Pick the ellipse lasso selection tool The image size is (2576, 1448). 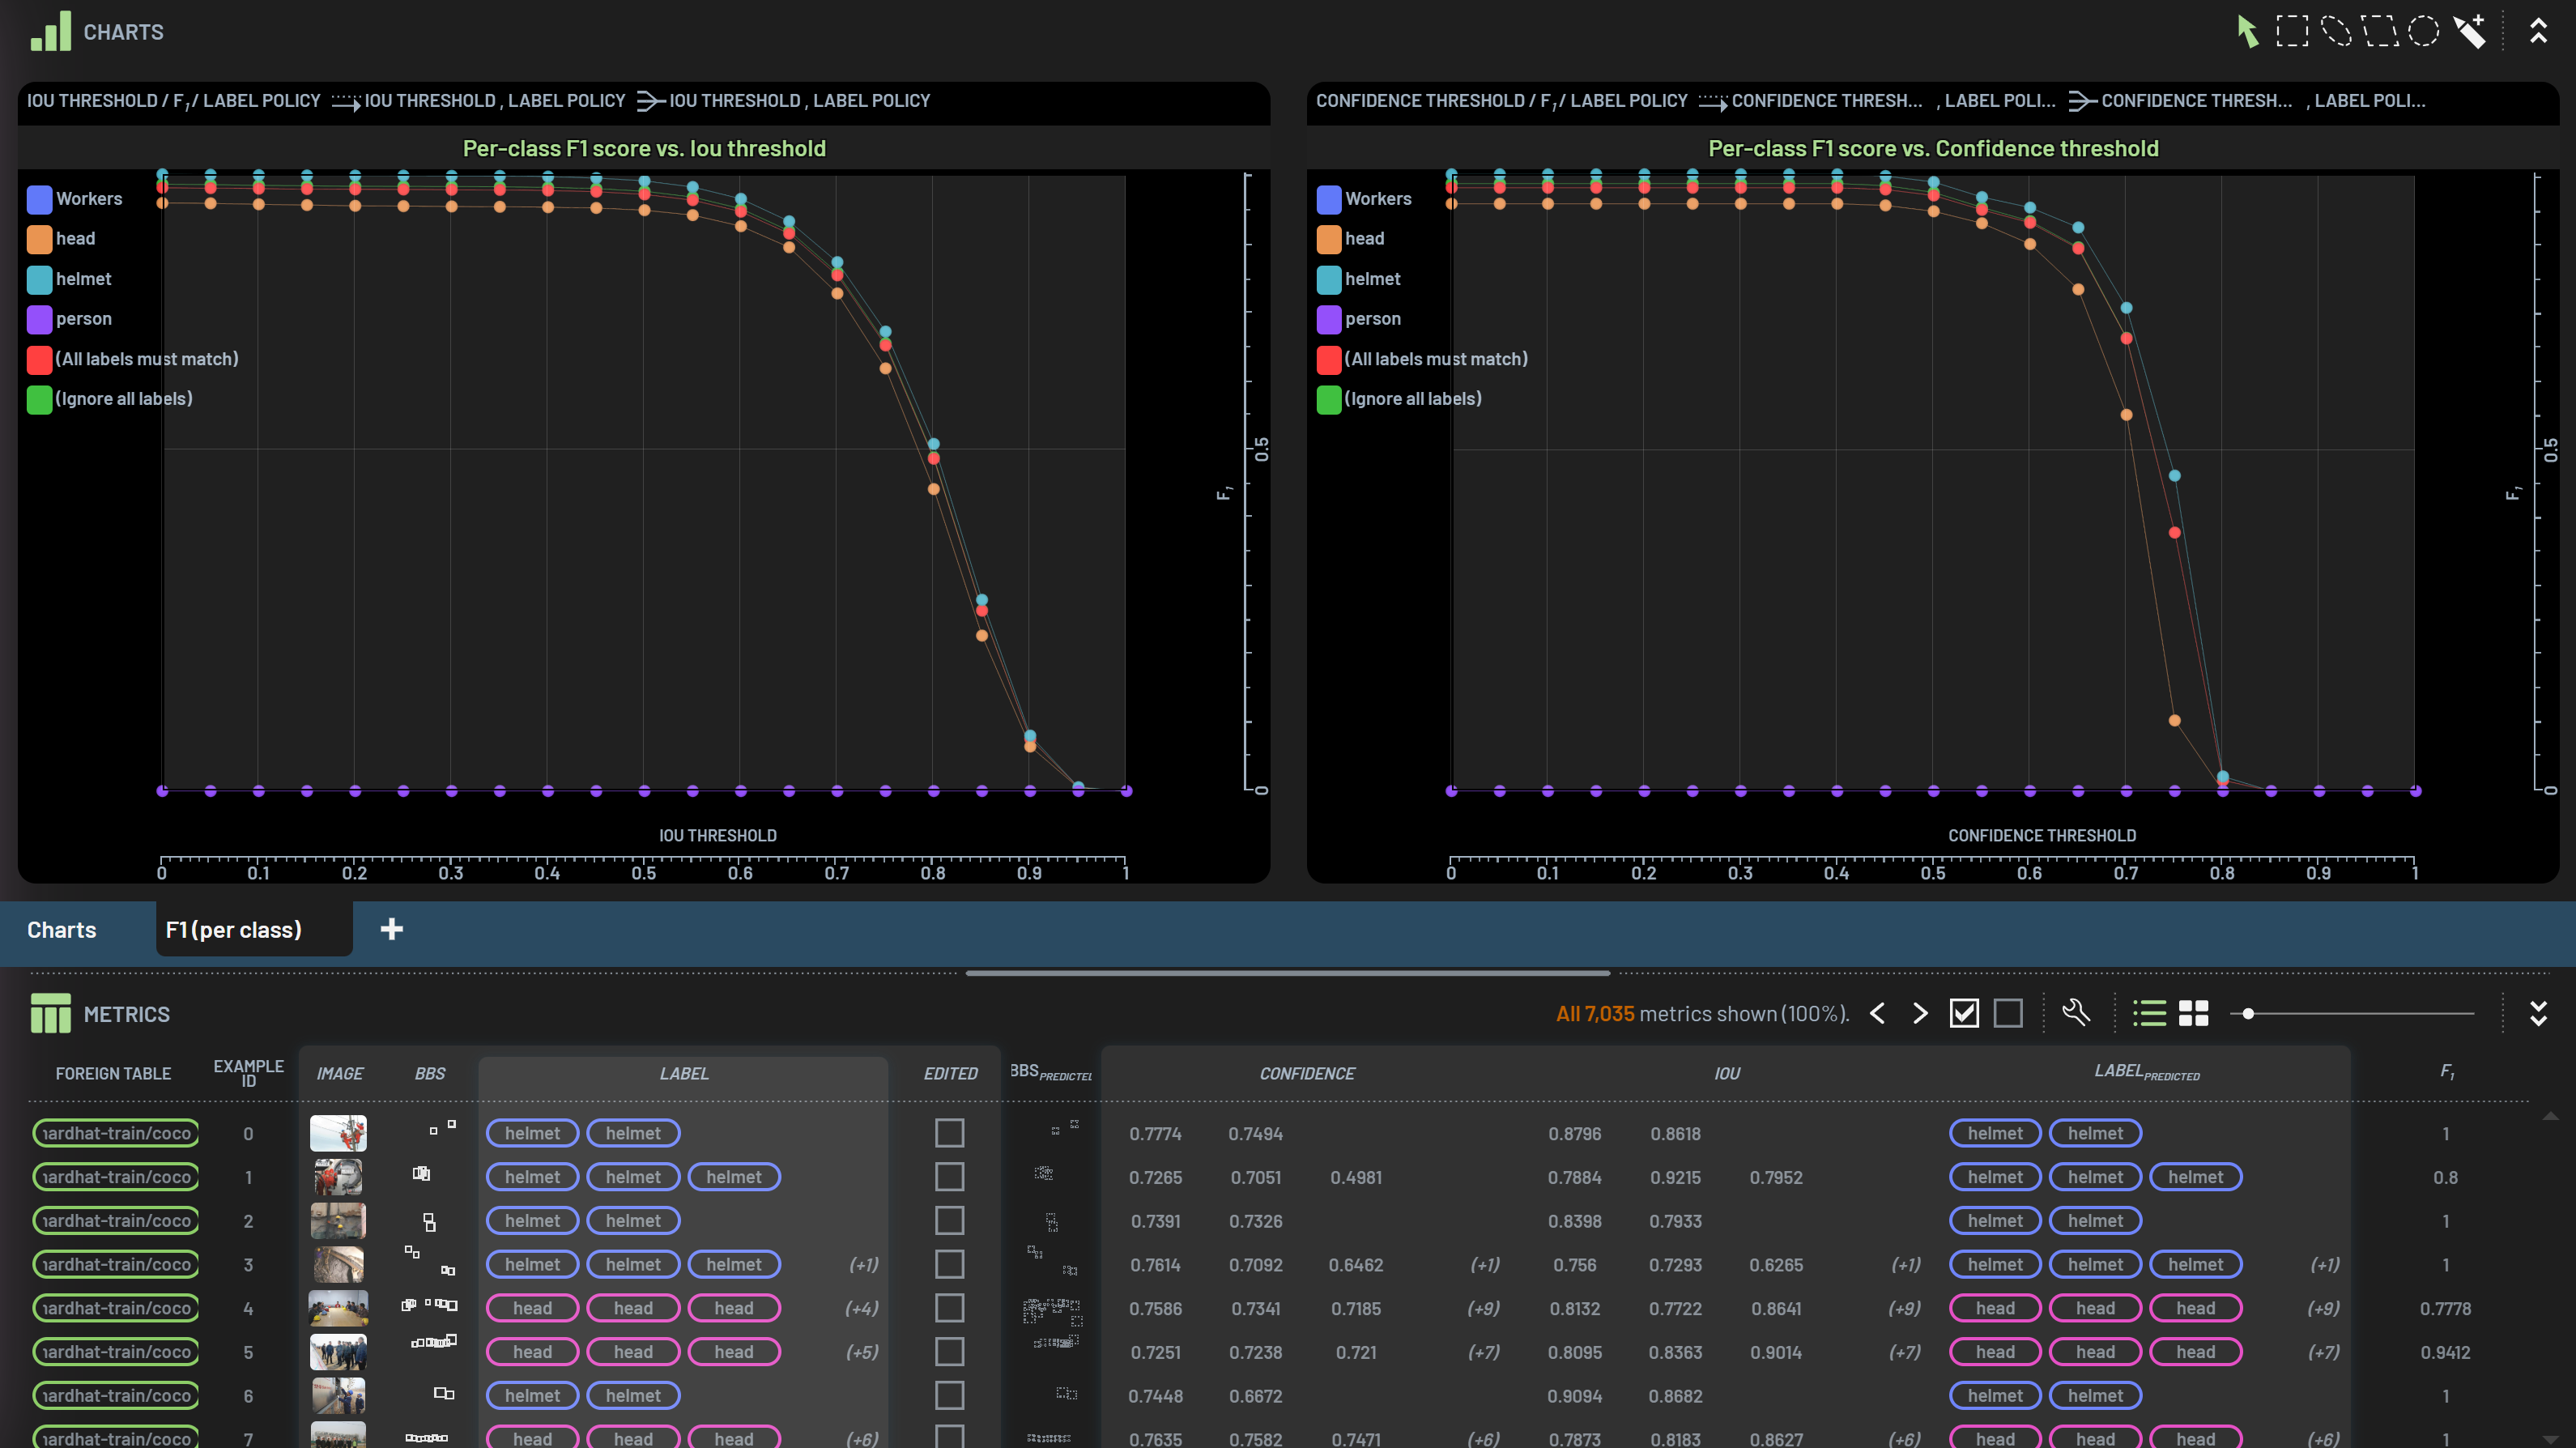click(x=2336, y=32)
